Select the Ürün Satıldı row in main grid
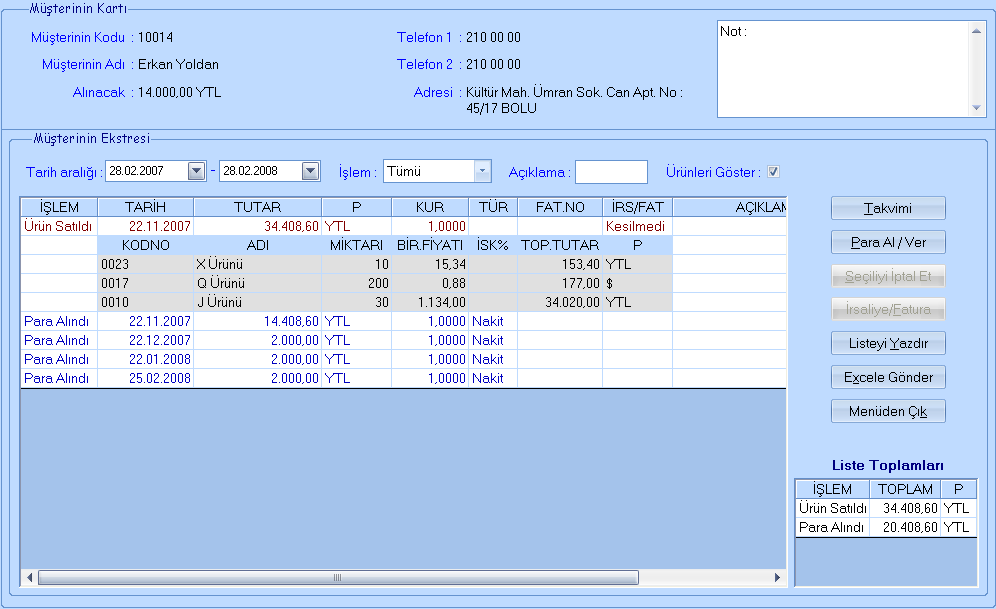The height and width of the screenshot is (609, 996). pyautogui.click(x=403, y=226)
